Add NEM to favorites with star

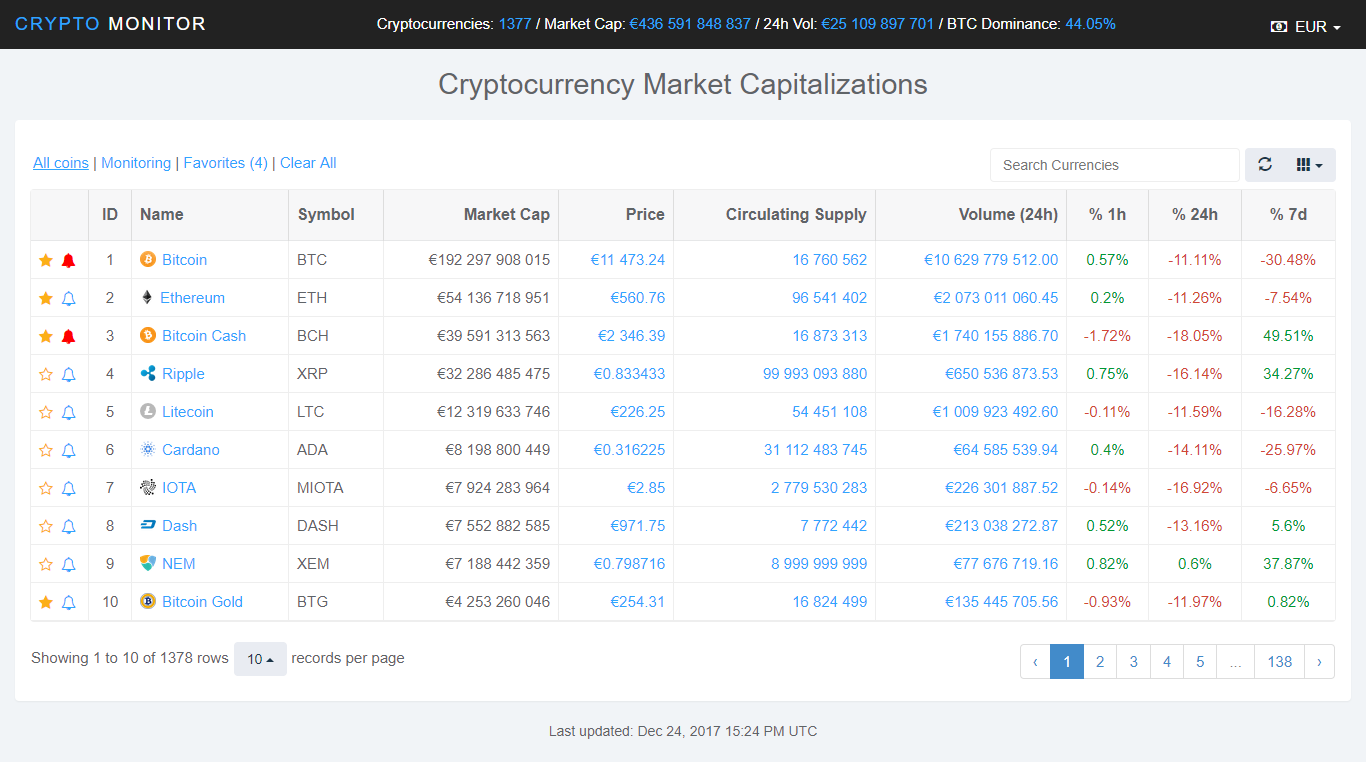(x=45, y=564)
